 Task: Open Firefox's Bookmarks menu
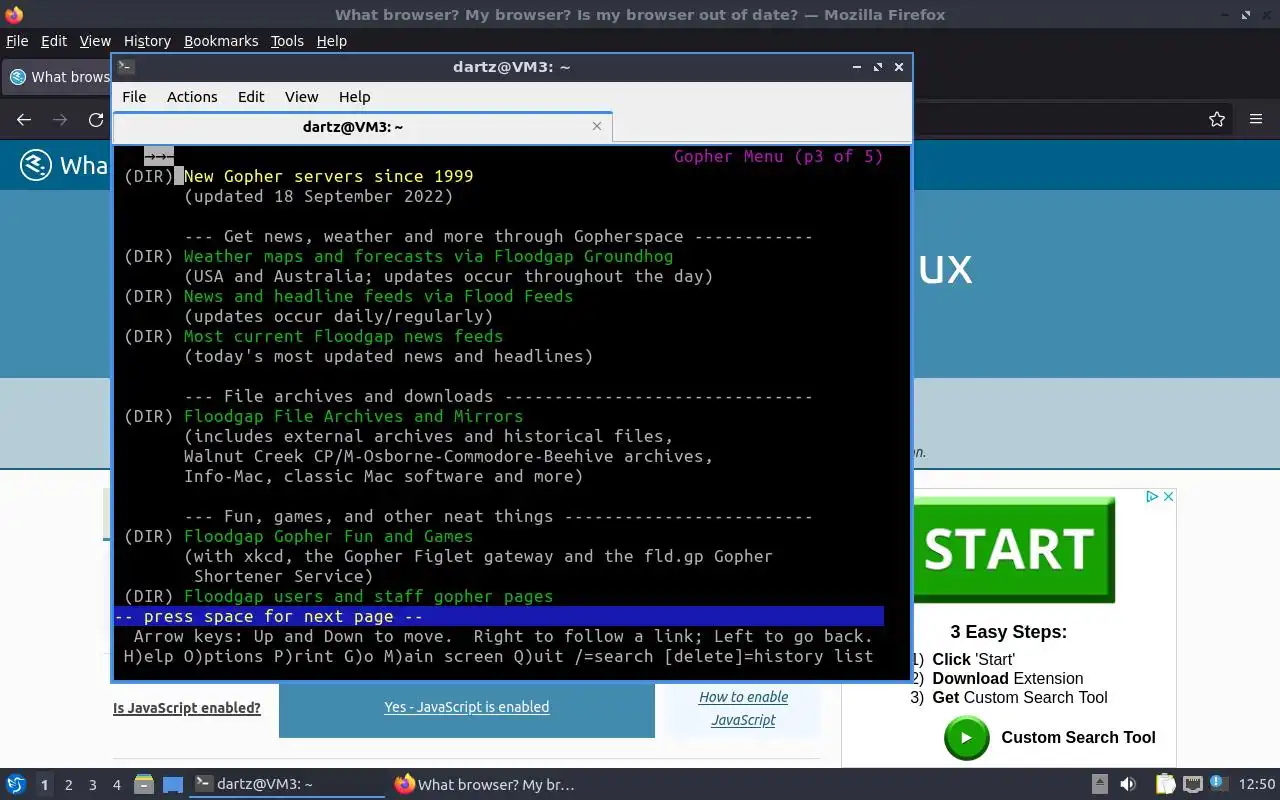coord(221,41)
